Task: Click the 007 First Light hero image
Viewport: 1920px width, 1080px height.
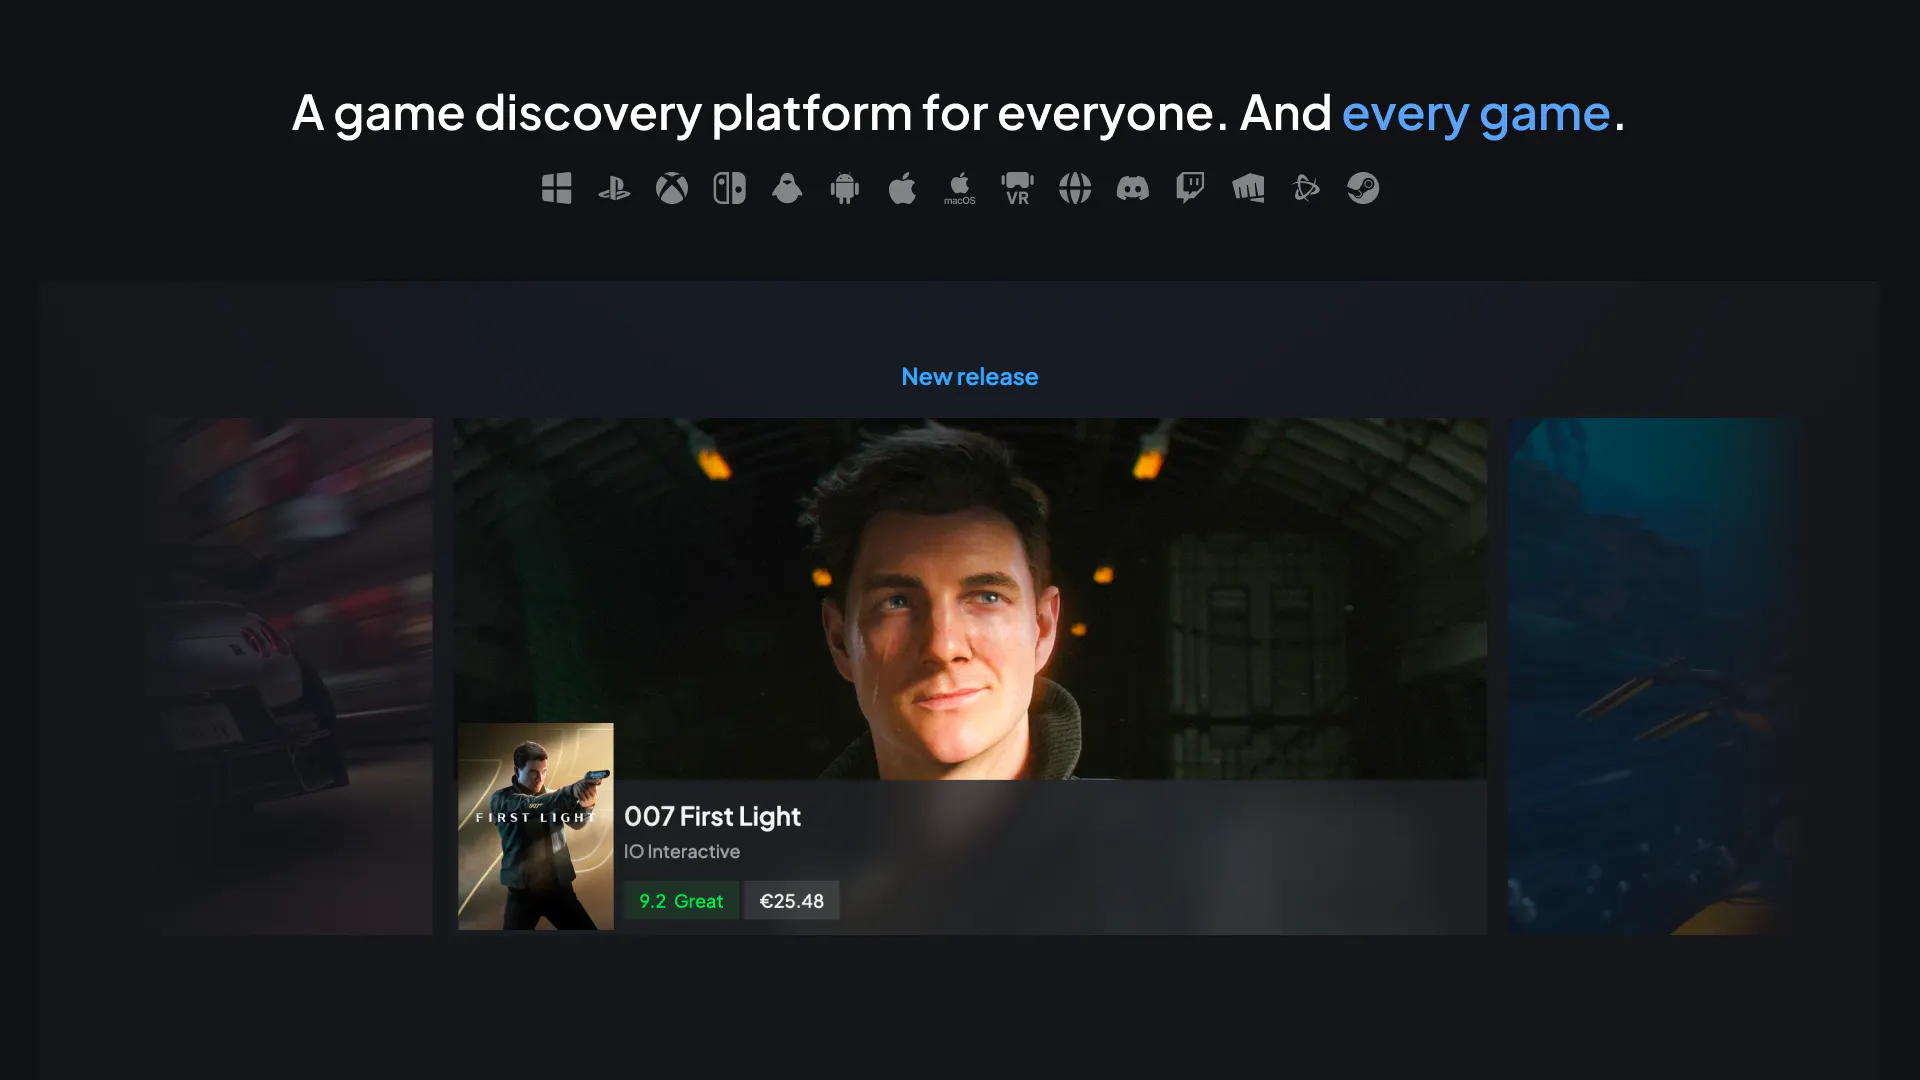Action: click(x=970, y=599)
